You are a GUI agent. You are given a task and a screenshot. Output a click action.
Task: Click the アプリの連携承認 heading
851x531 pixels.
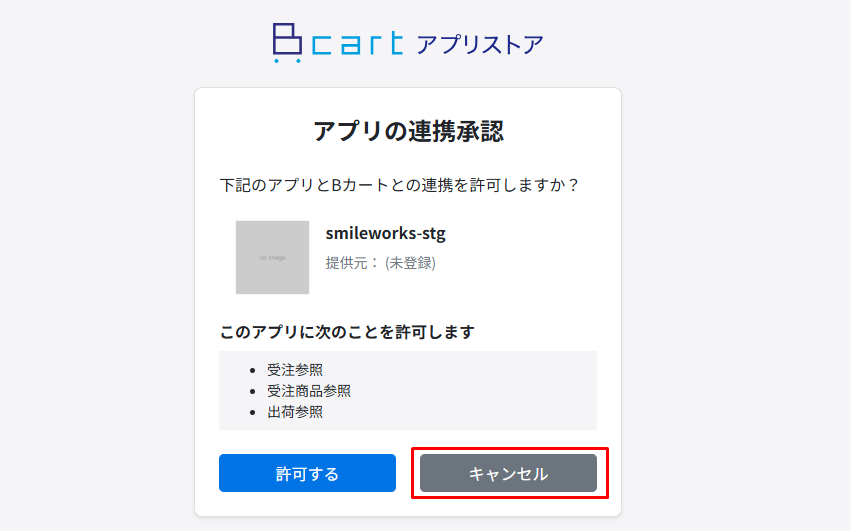click(x=408, y=131)
